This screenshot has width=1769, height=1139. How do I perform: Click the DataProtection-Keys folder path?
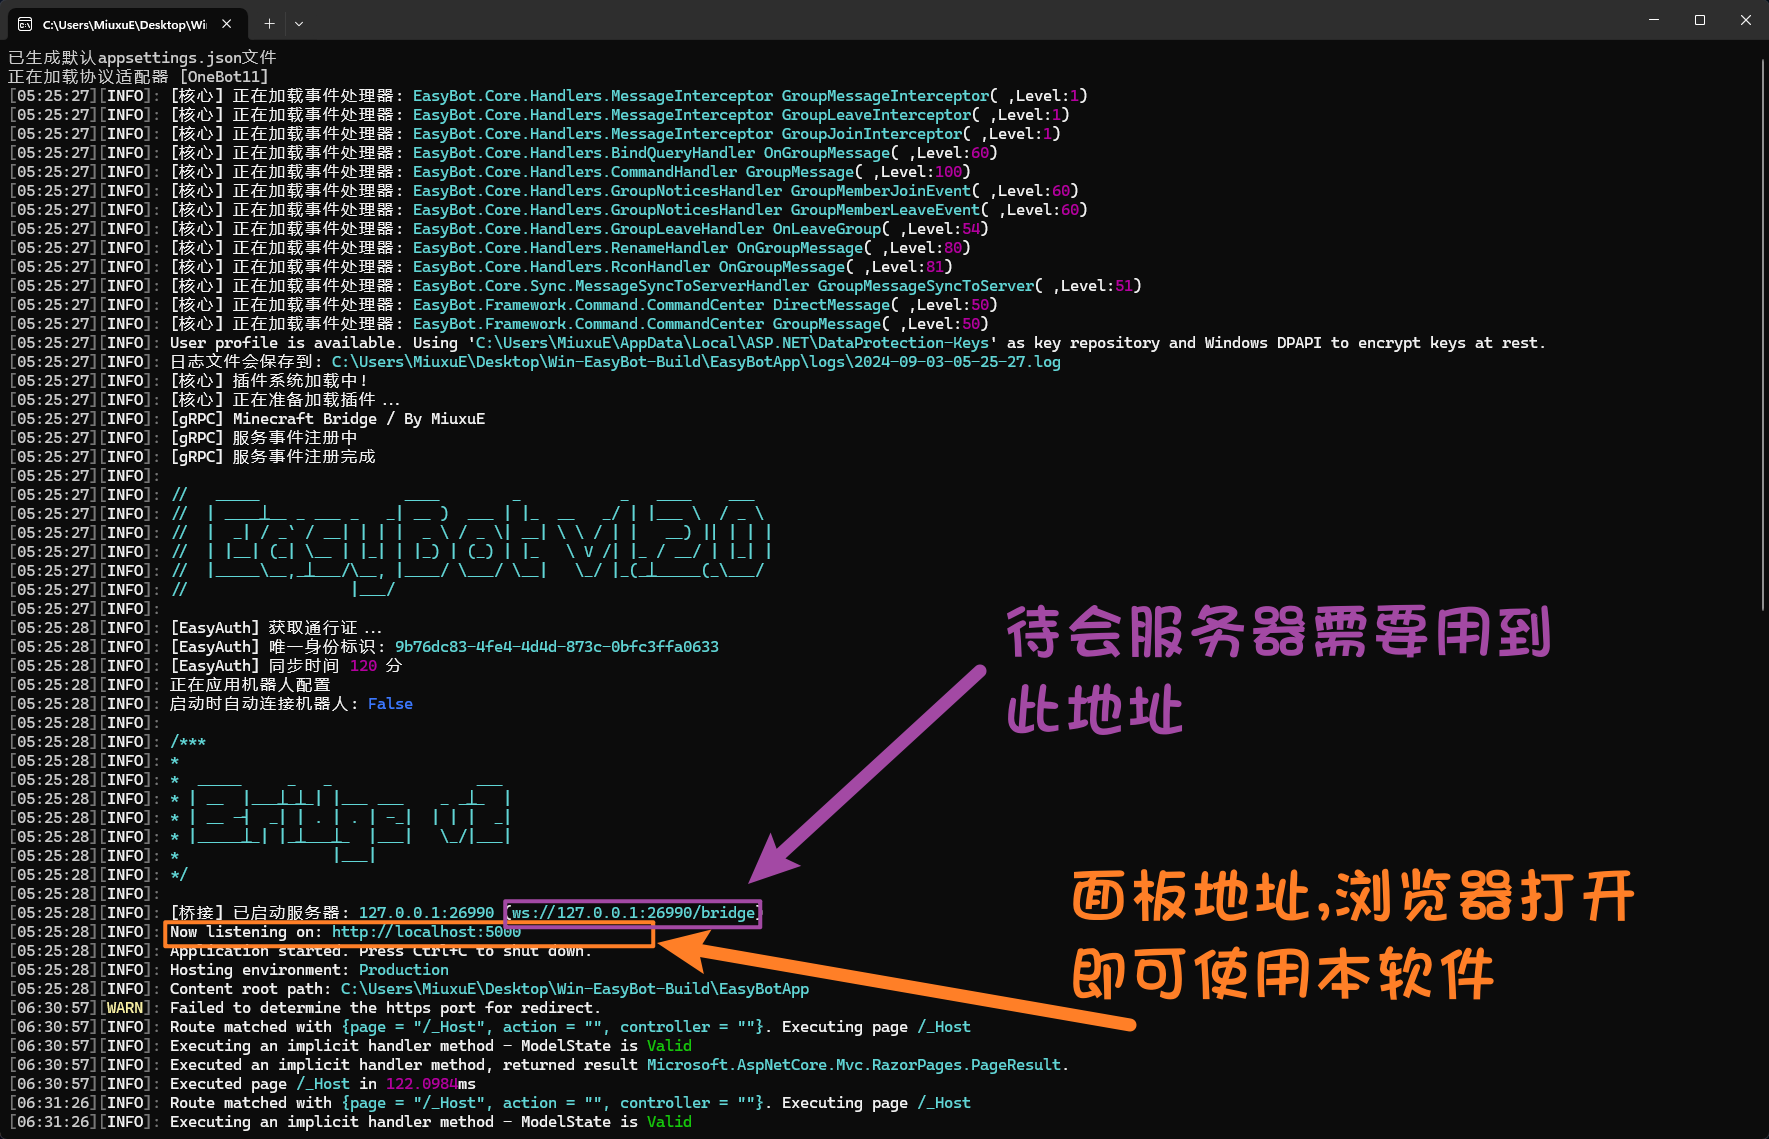point(732,343)
